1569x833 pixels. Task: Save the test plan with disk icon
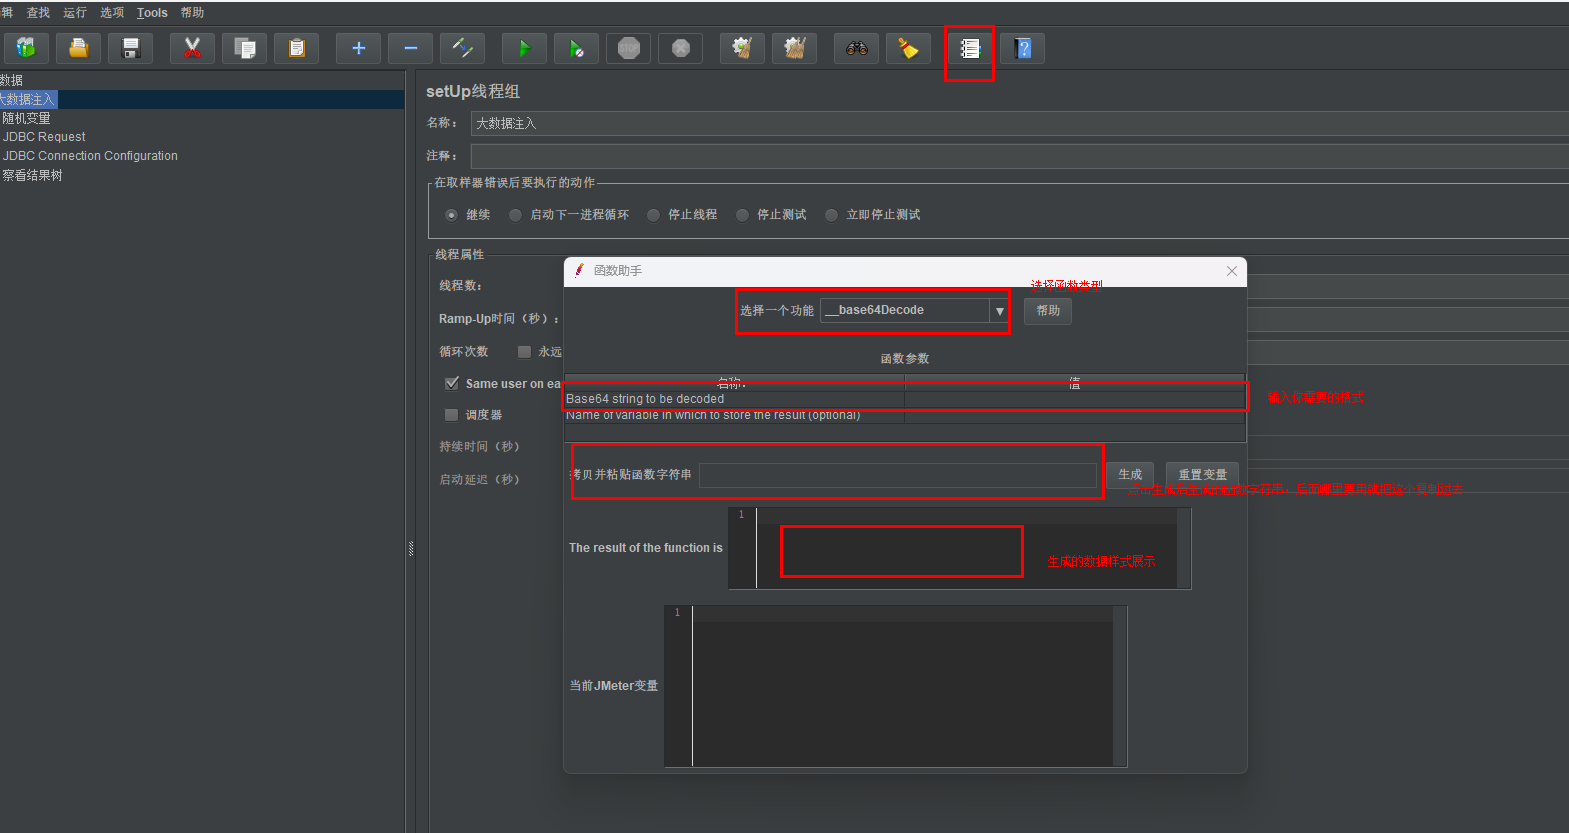pos(130,48)
